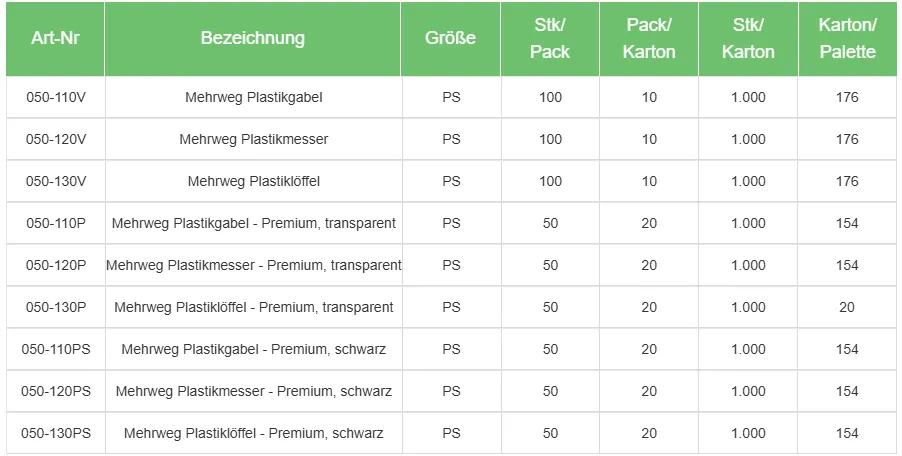The width and height of the screenshot is (902, 456).
Task: Select Mehrweg Plastikgabel - Premium, transparent
Action: pyautogui.click(x=254, y=223)
